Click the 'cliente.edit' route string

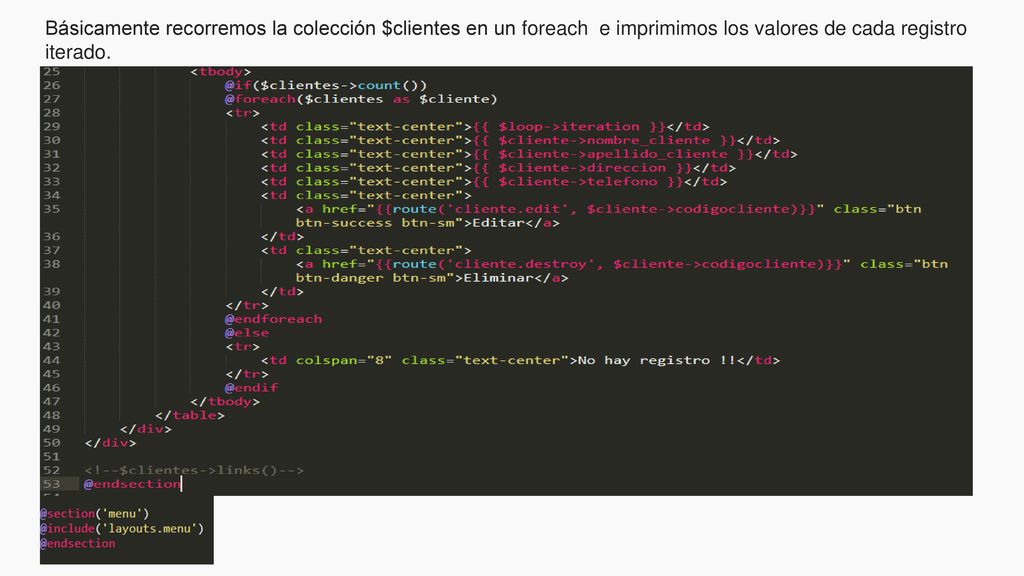pos(507,209)
